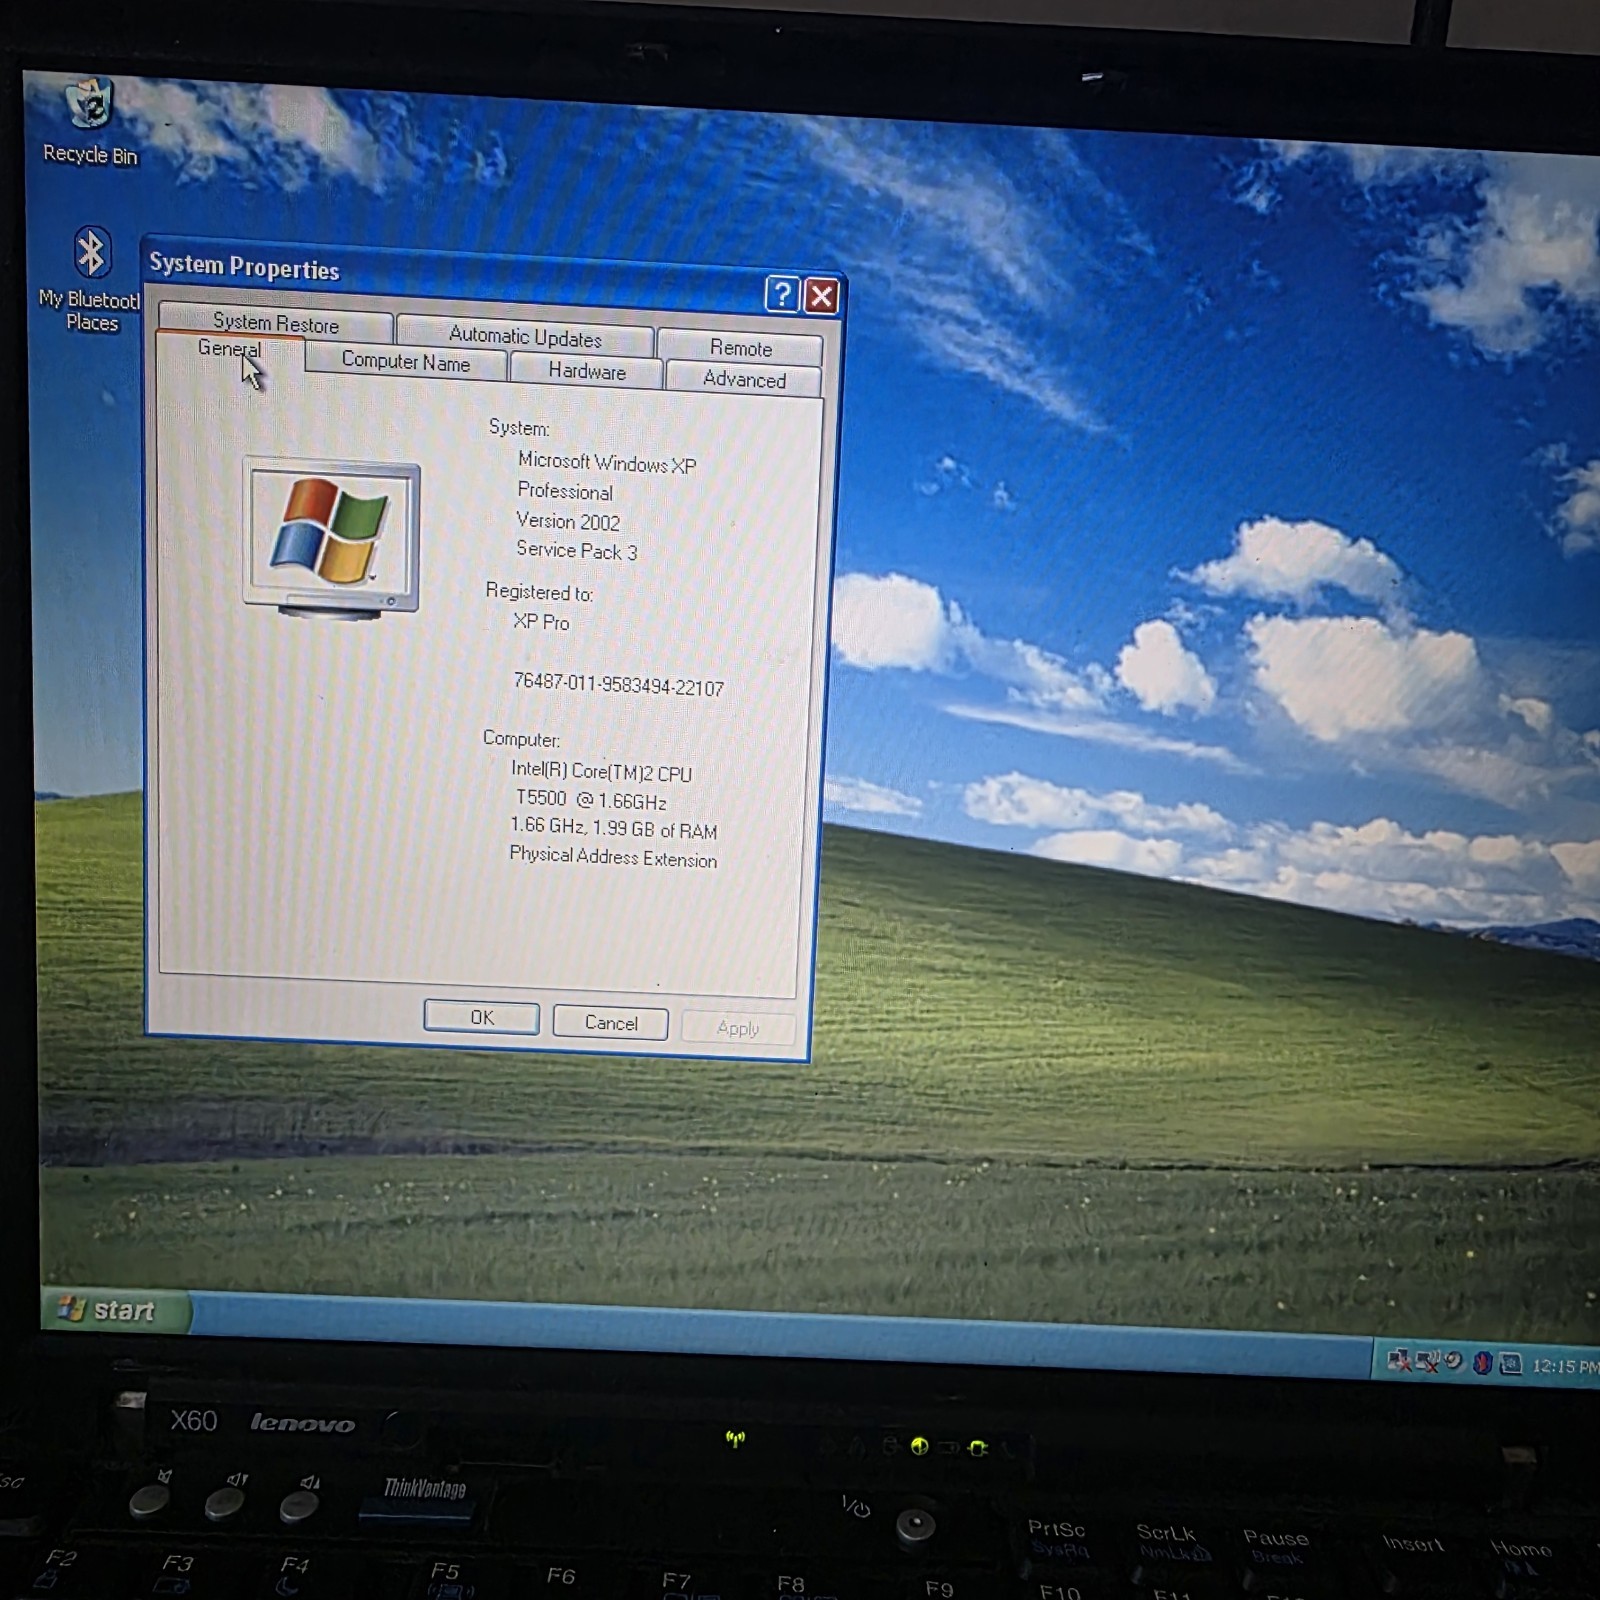Open the Advanced tab

coord(744,379)
